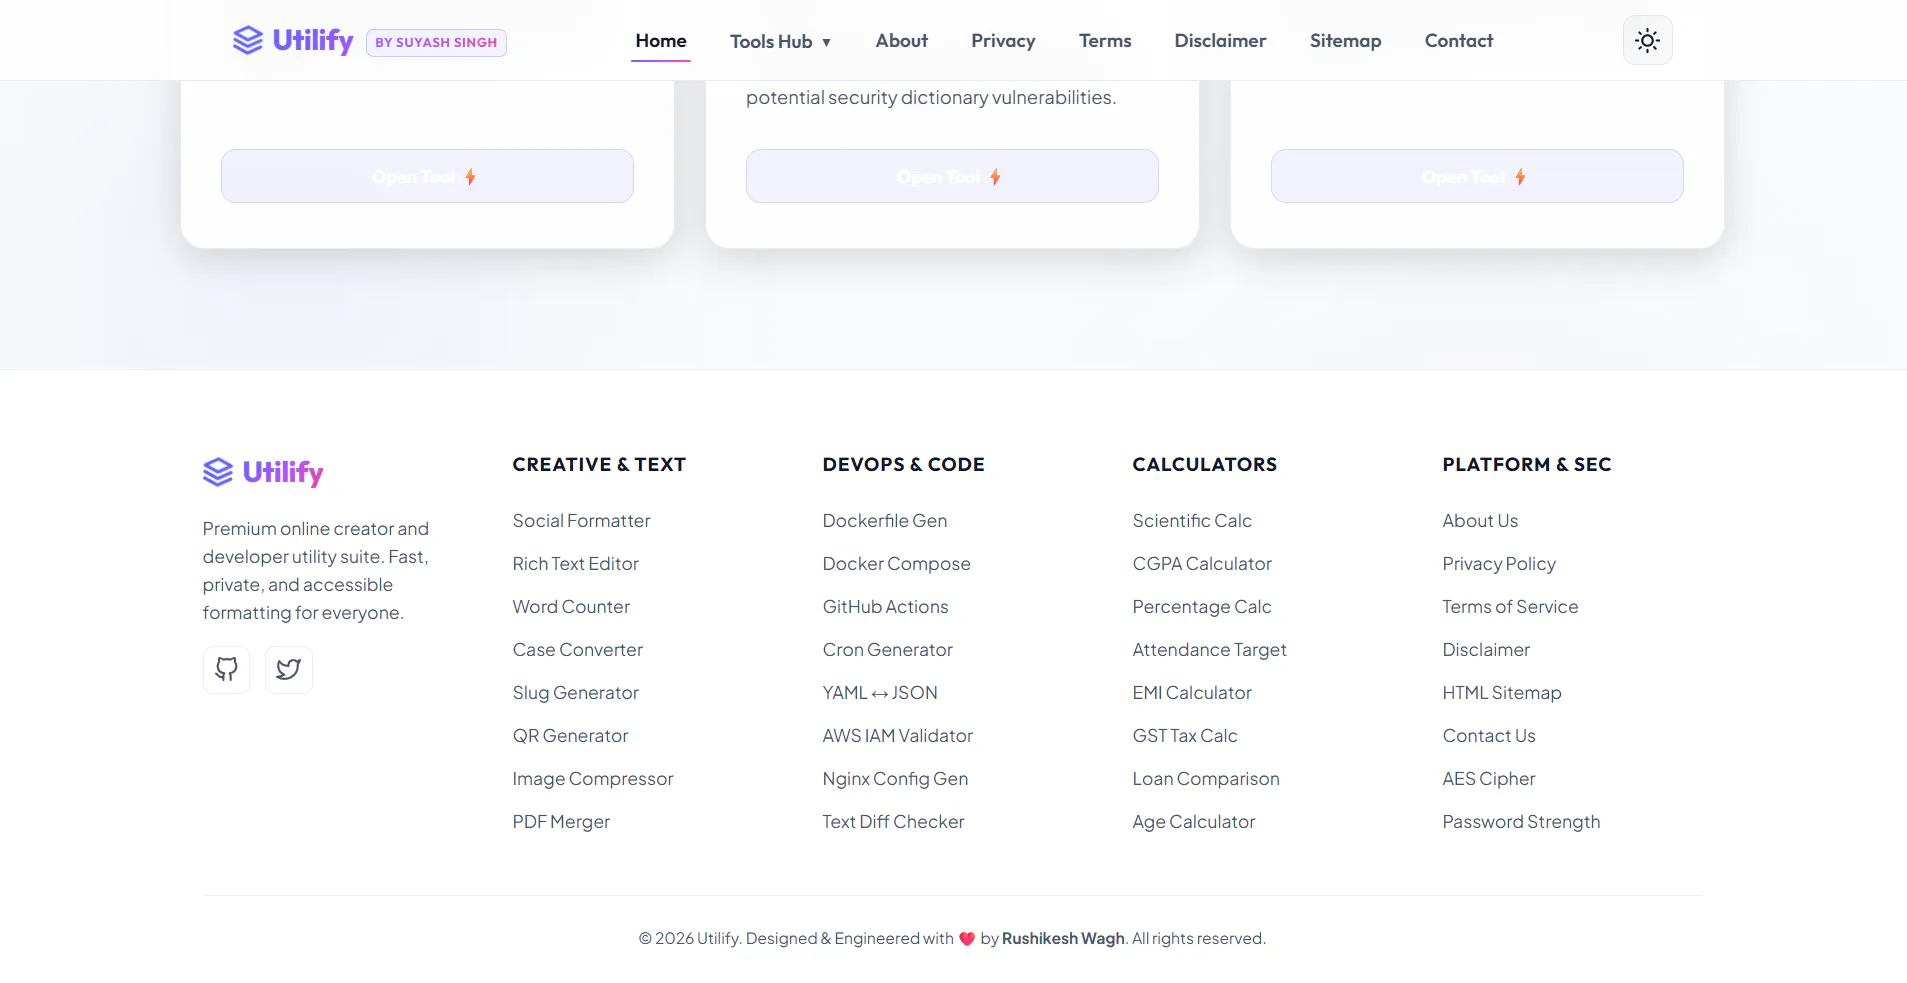1907x983 pixels.
Task: Open HTML Sitemap footer link
Action: pos(1502,693)
